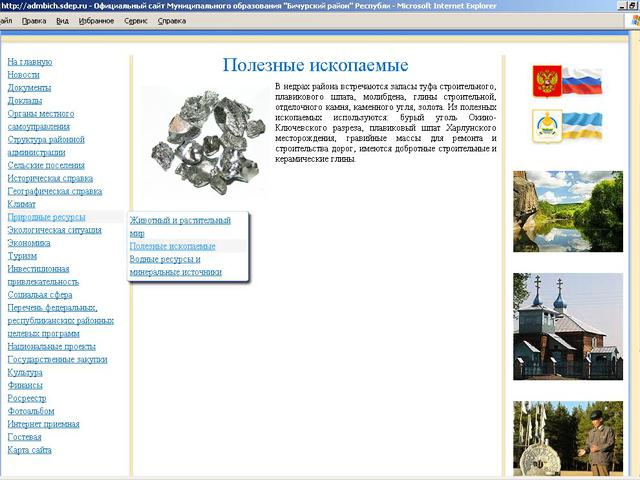640x480 pixels.
Task: Click the minerals photo in article
Action: pos(206,141)
